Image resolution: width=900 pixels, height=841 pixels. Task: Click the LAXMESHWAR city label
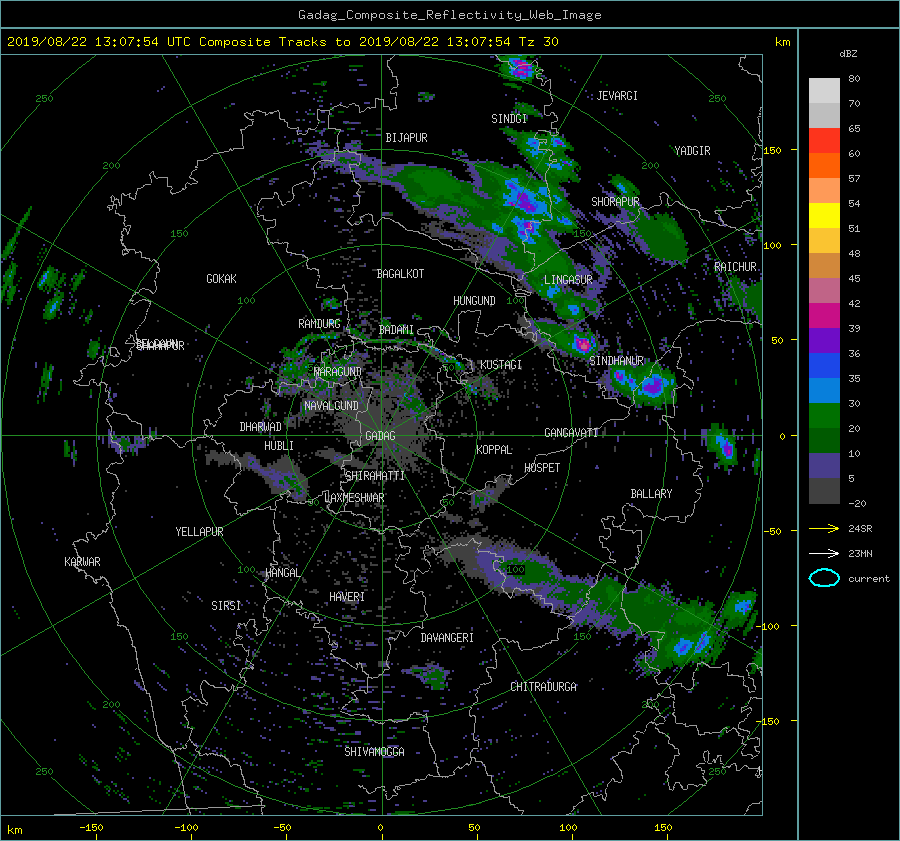[x=354, y=498]
